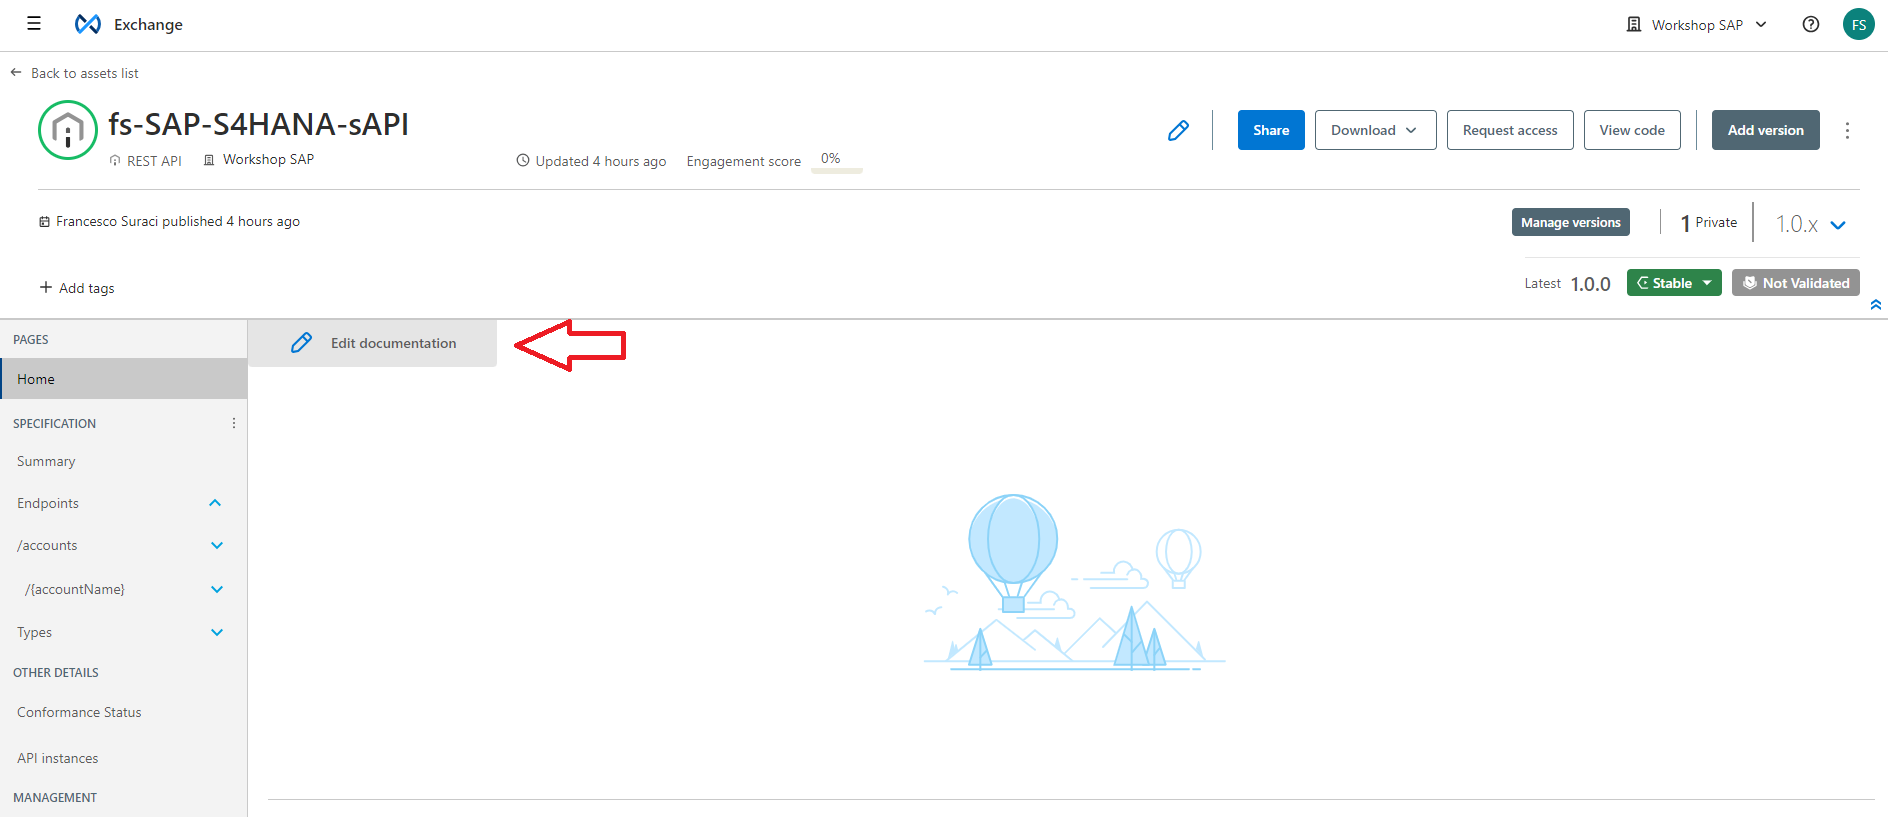Click the 'Updated 4 hours ago' text
This screenshot has width=1888, height=817.
tap(601, 161)
